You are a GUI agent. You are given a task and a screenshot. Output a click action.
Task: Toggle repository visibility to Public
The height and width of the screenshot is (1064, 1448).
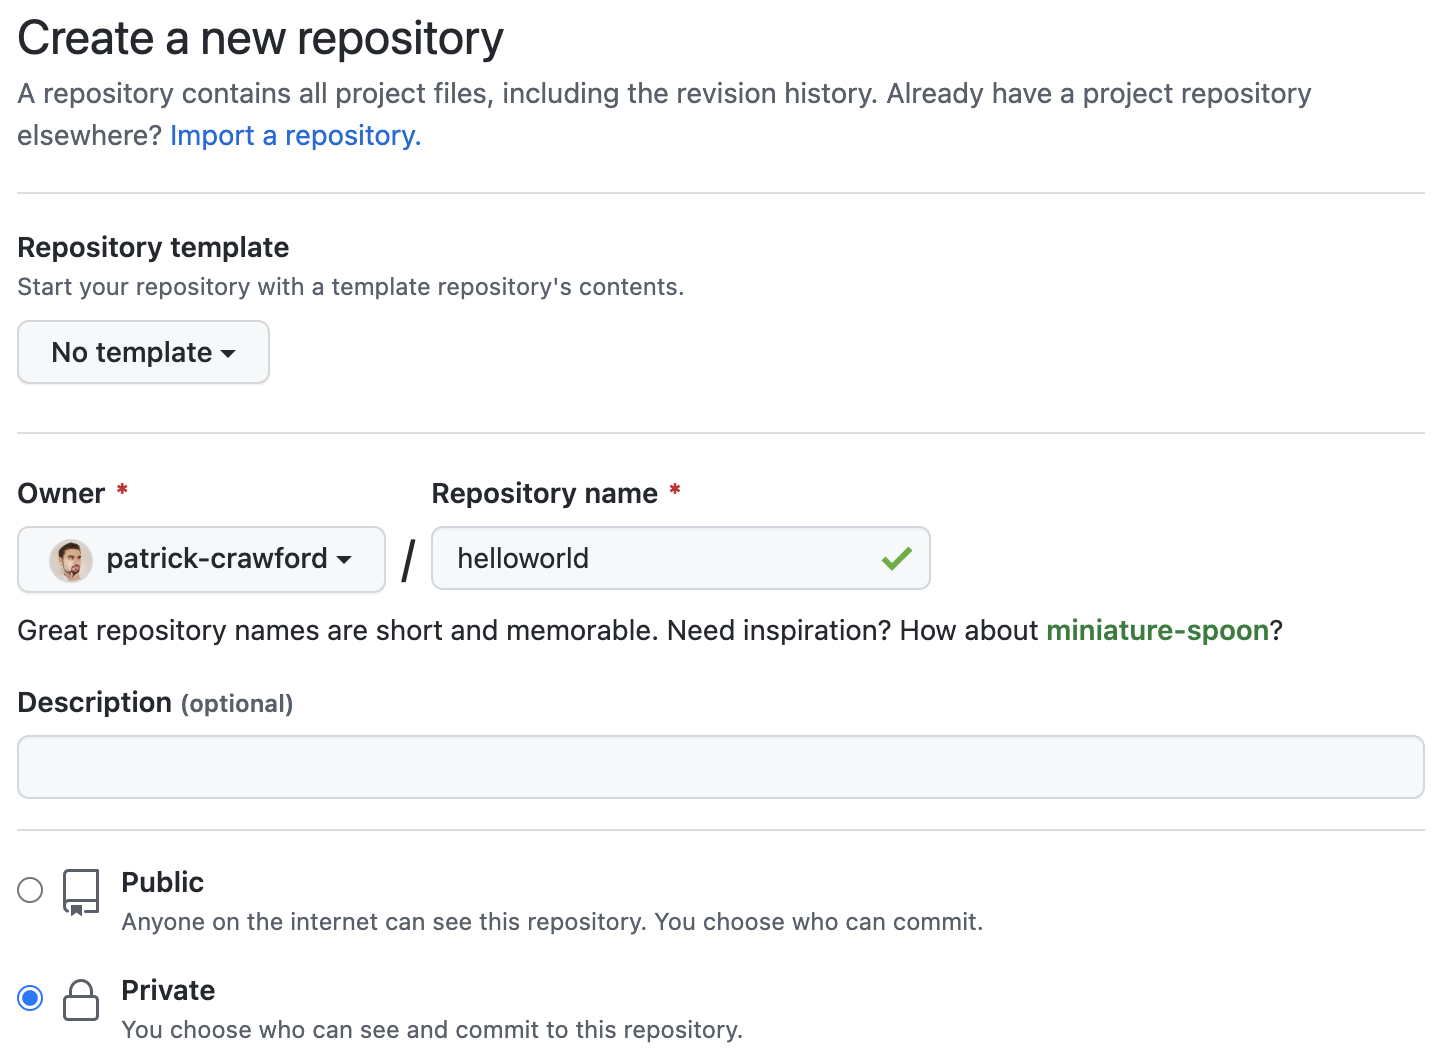(30, 889)
